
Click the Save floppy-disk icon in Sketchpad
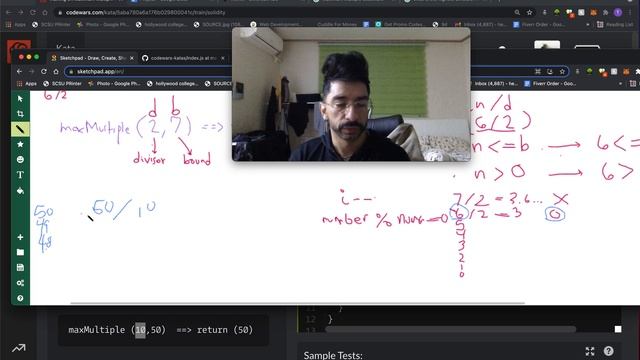[20, 267]
